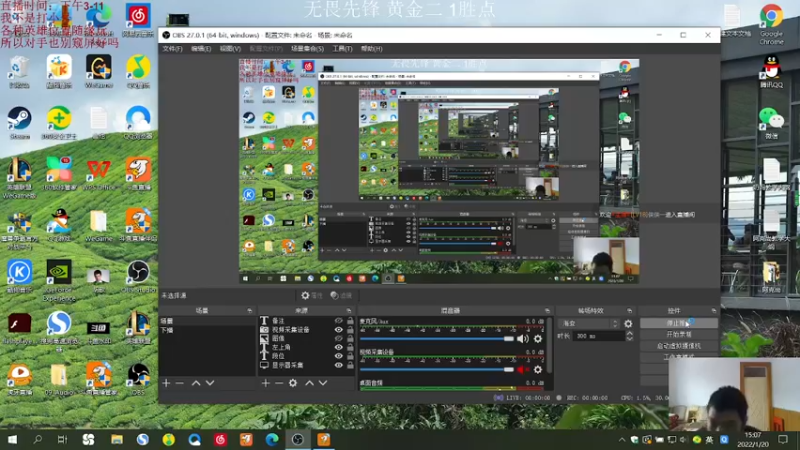This screenshot has width=800, height=450.
Task: Adjust 视频采集设备 volume slider
Action: click(437, 369)
